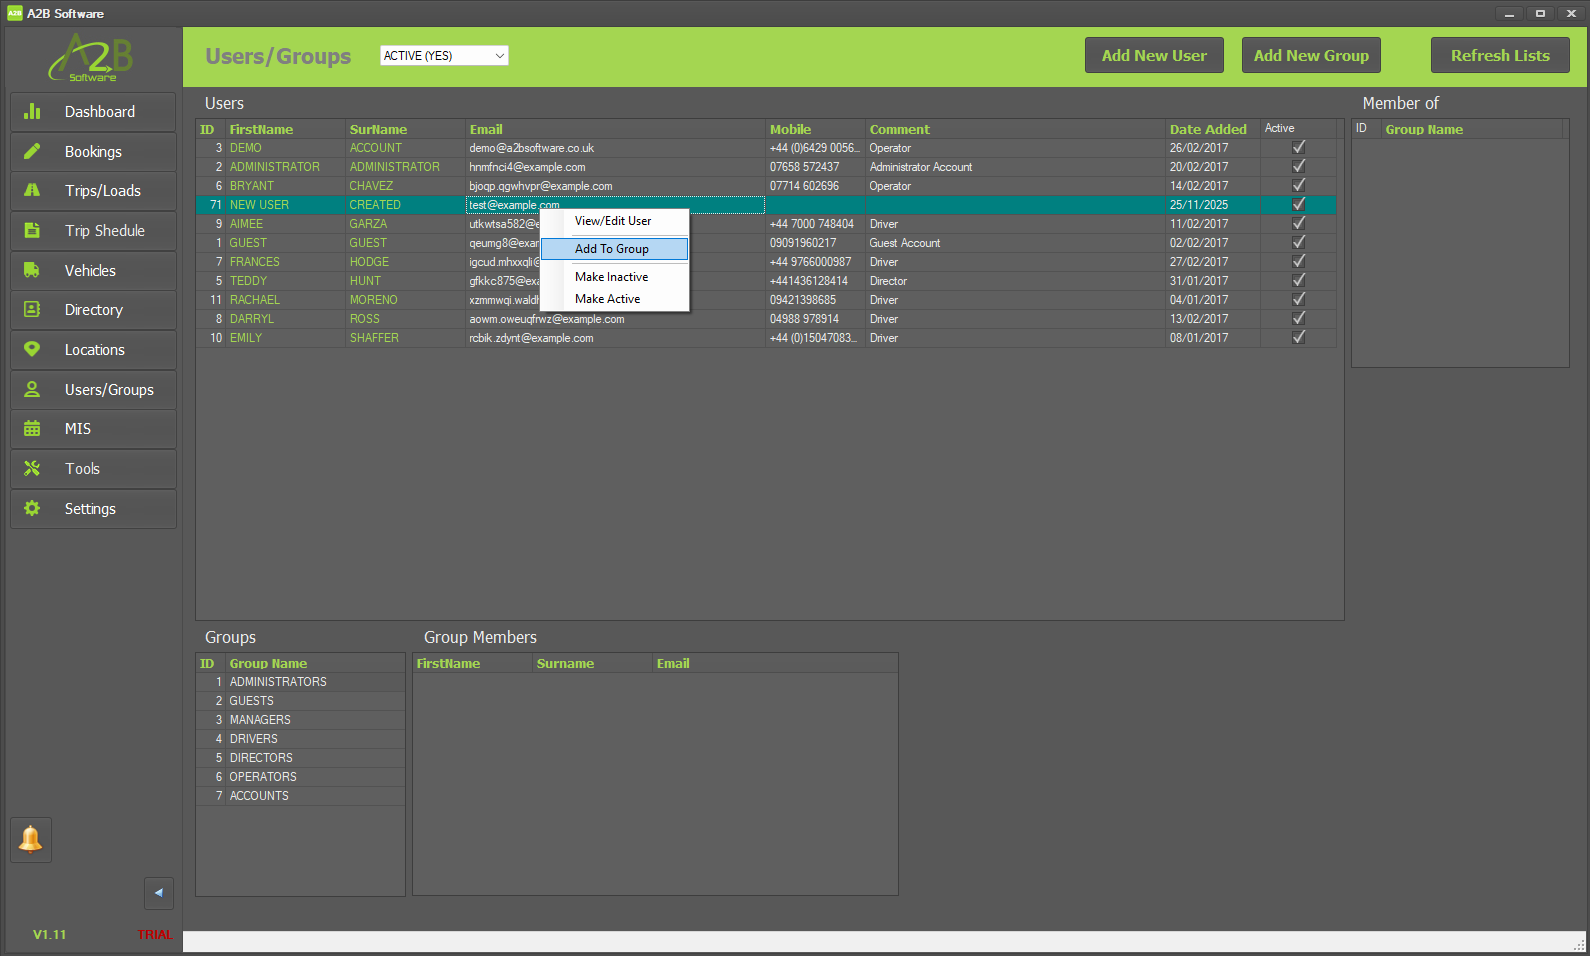This screenshot has width=1590, height=956.
Task: Click the Dashboard bar chart icon
Action: coord(32,112)
